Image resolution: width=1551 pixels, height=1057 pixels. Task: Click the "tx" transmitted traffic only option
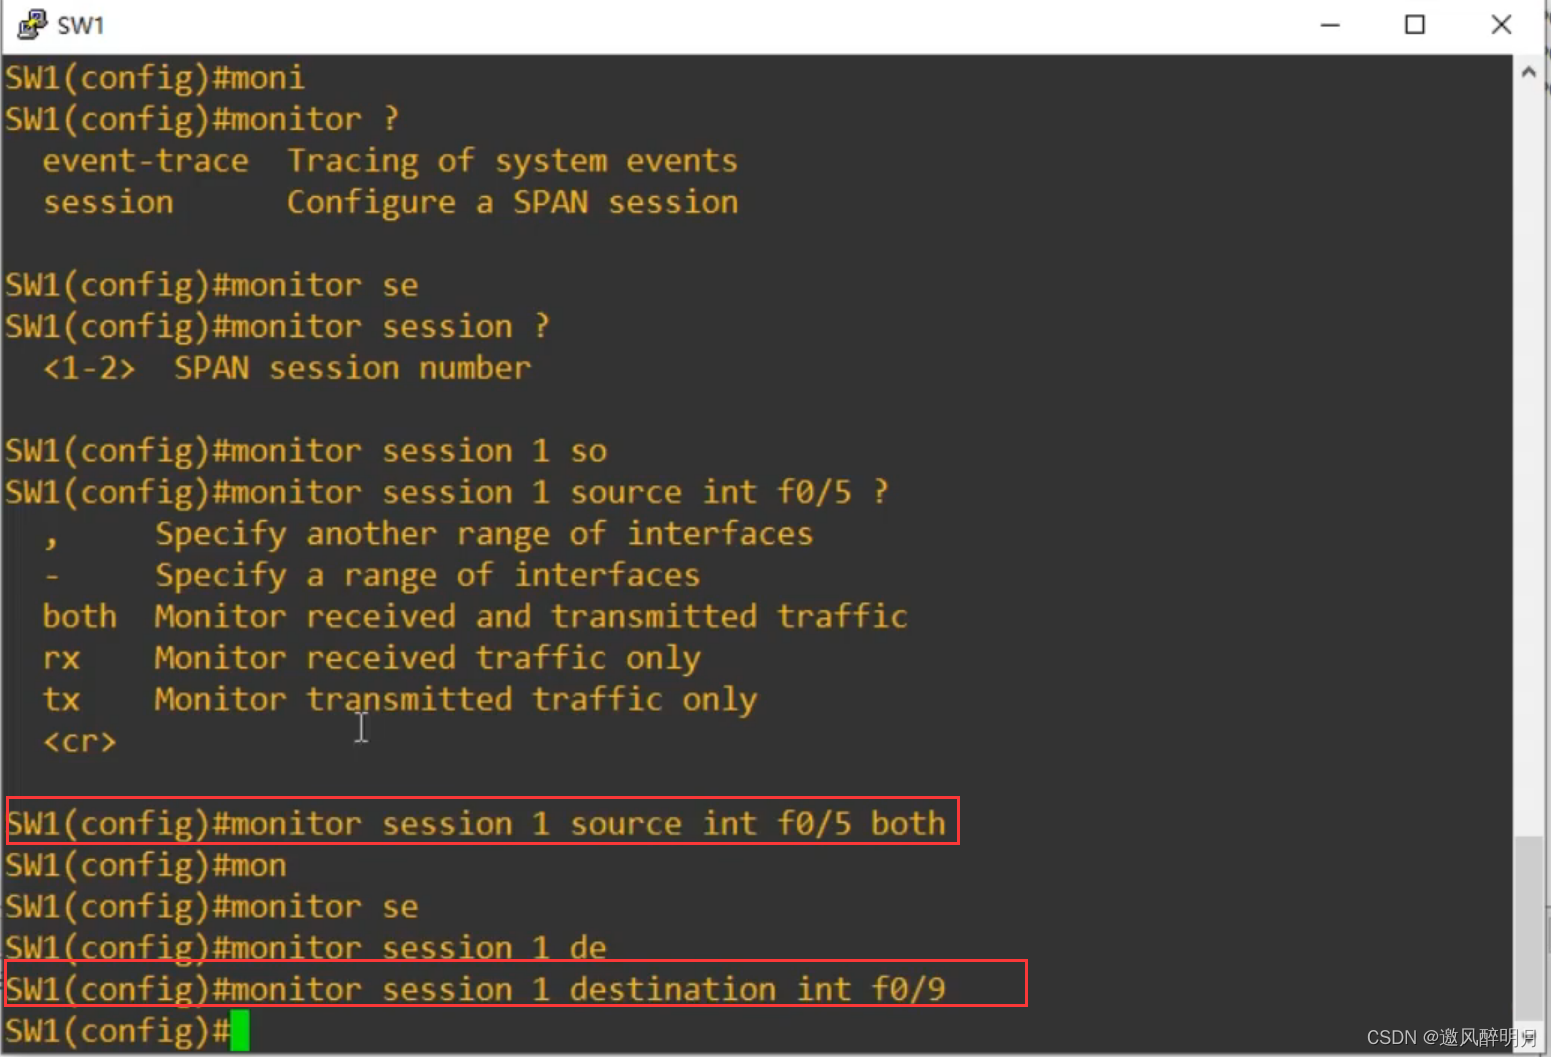click(x=62, y=699)
